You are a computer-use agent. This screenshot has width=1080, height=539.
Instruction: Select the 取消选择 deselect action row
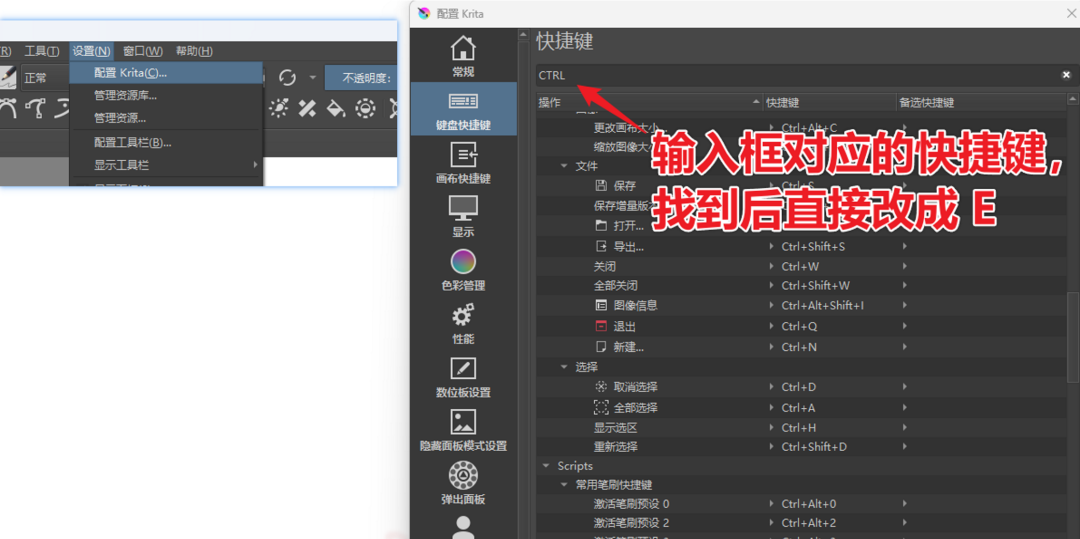coord(802,387)
